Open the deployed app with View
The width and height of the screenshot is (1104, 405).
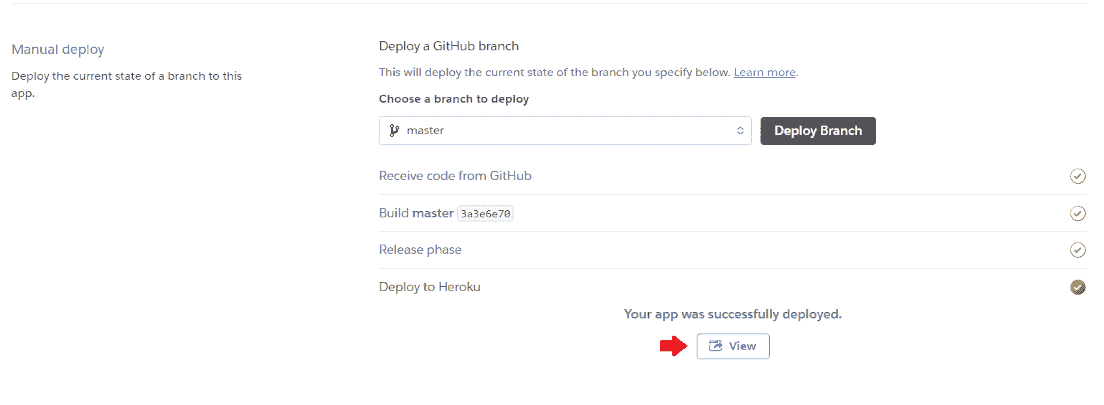pos(733,346)
